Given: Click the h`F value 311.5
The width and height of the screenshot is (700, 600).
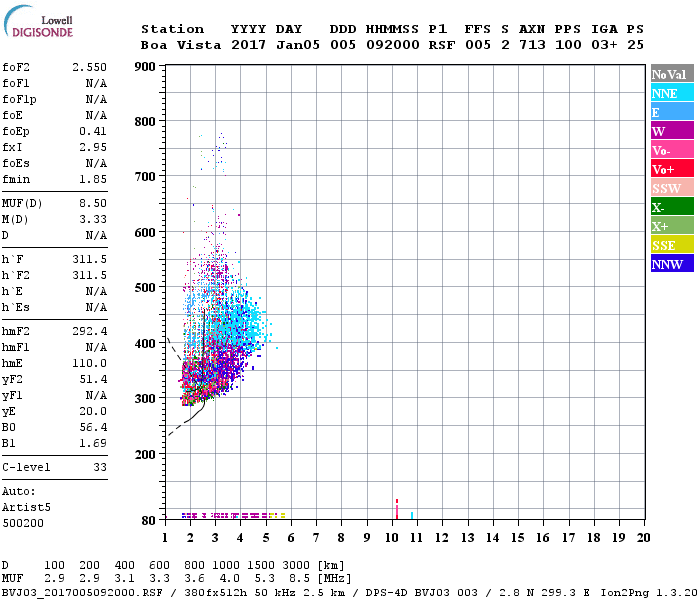Looking at the screenshot, I should pyautogui.click(x=89, y=259).
